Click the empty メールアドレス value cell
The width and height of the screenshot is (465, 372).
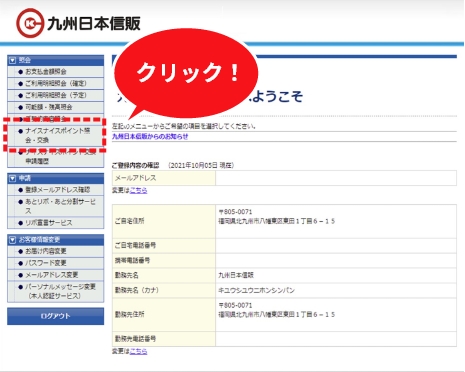(336, 178)
